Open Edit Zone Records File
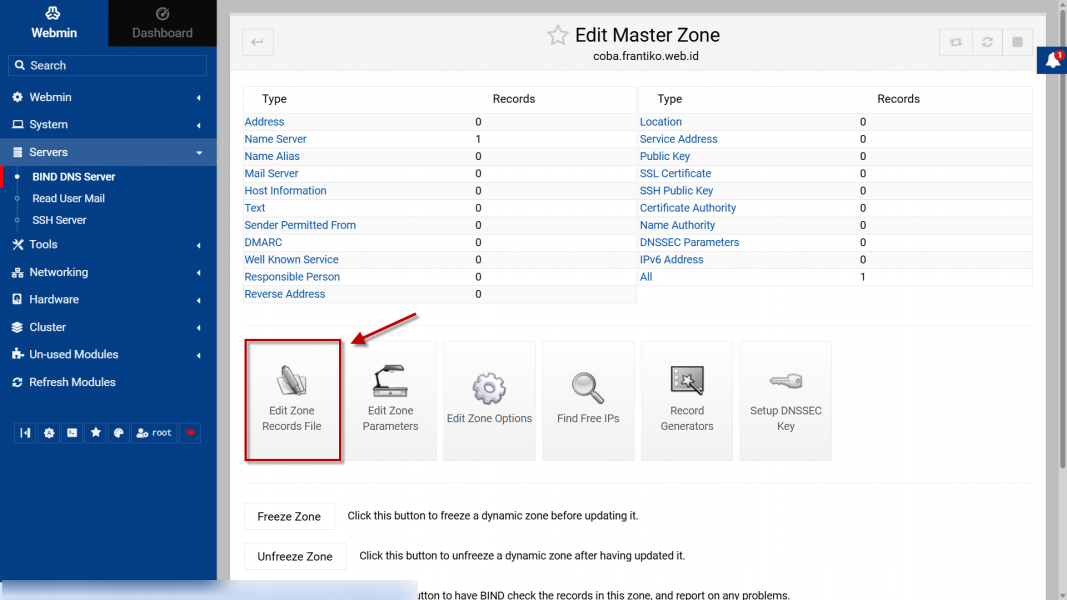The image size is (1067, 600). point(292,400)
